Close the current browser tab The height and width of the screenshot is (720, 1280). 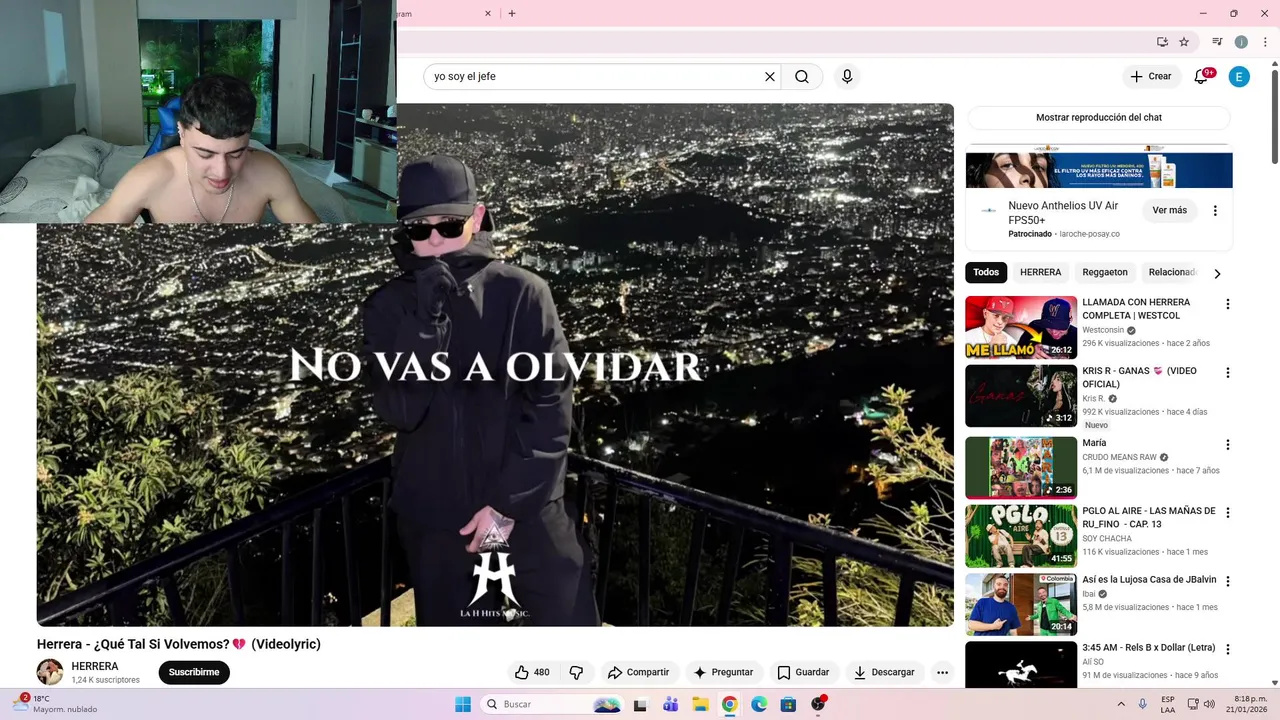(x=488, y=13)
